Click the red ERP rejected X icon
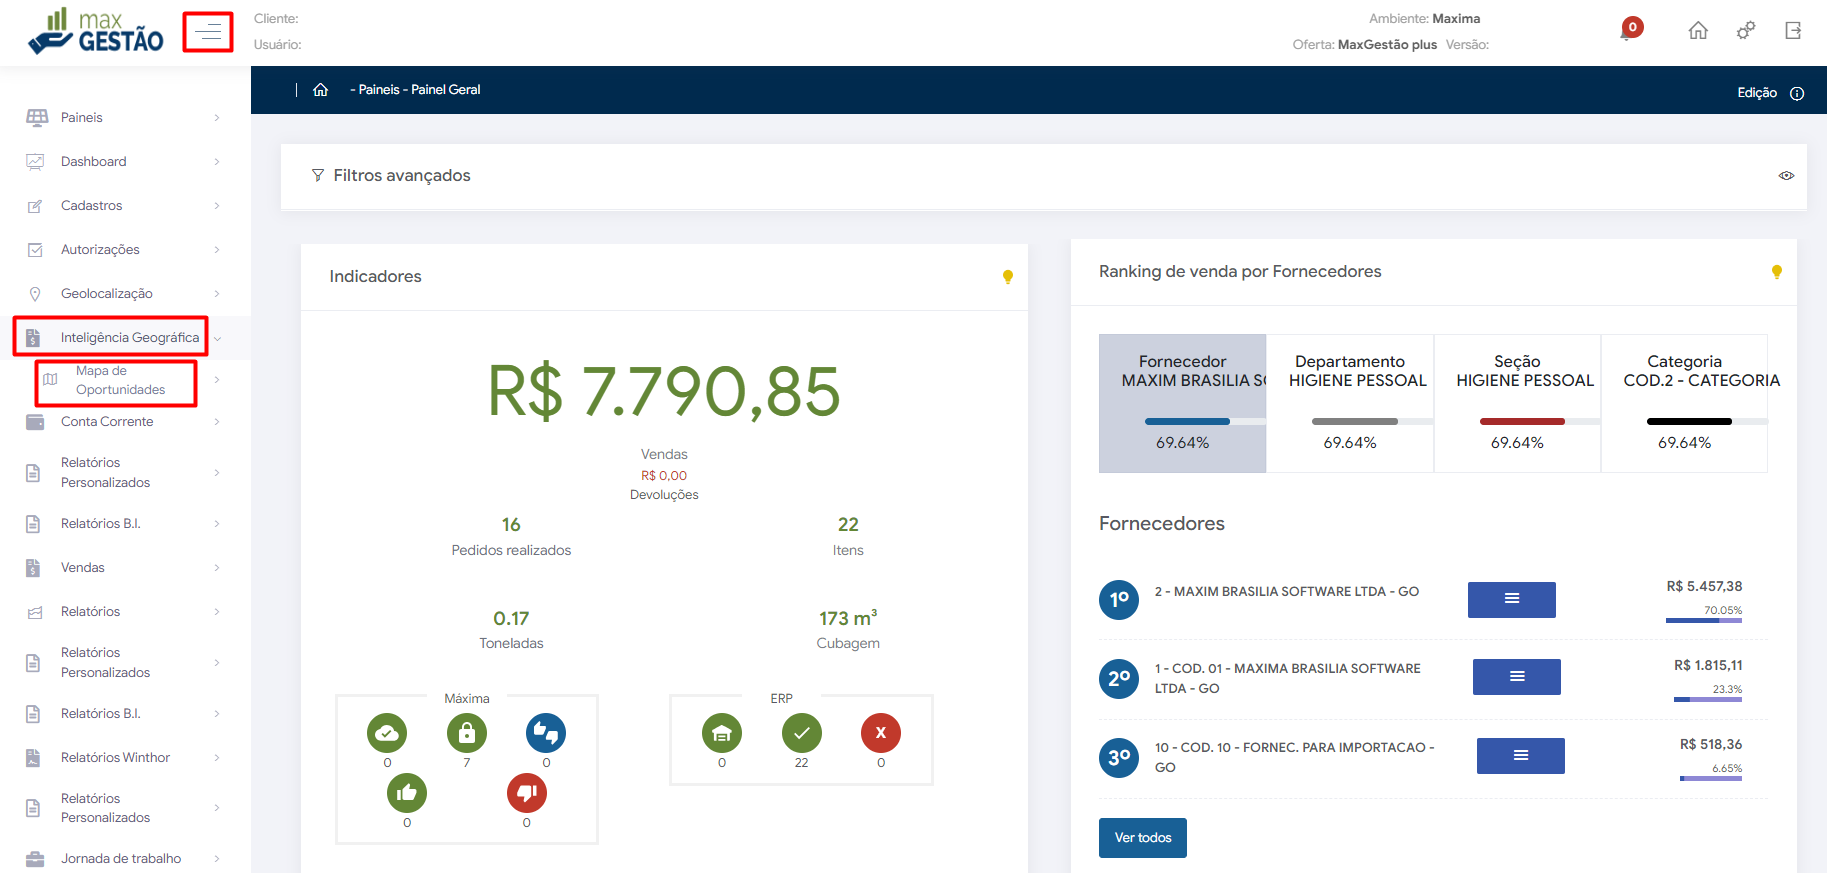 (880, 733)
